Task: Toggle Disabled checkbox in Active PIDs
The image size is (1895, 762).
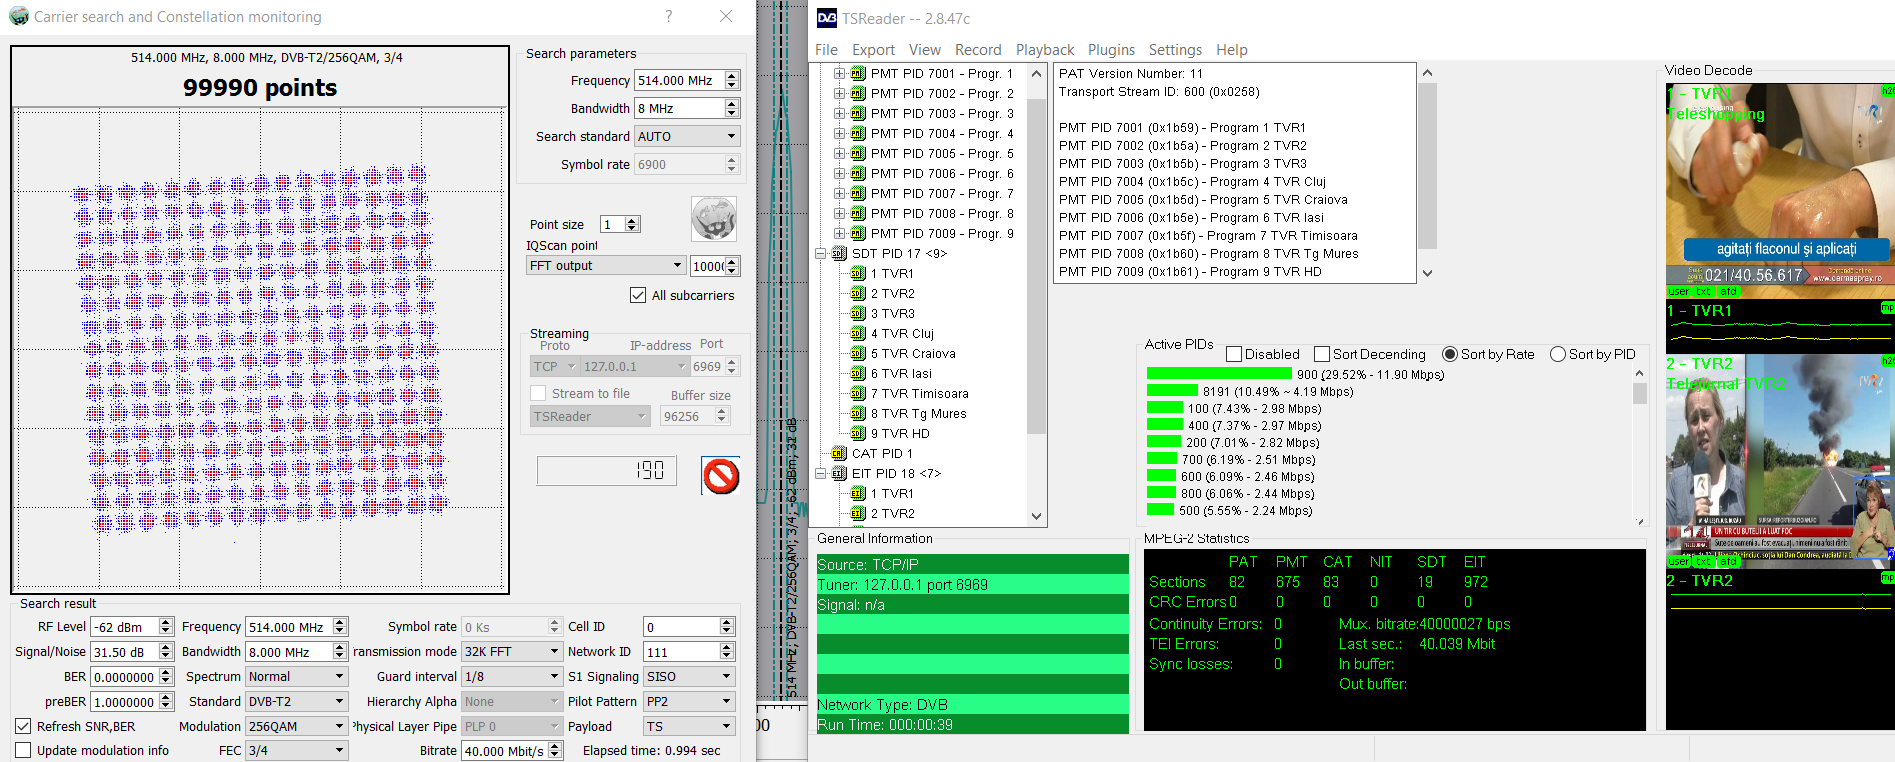Action: [1234, 354]
